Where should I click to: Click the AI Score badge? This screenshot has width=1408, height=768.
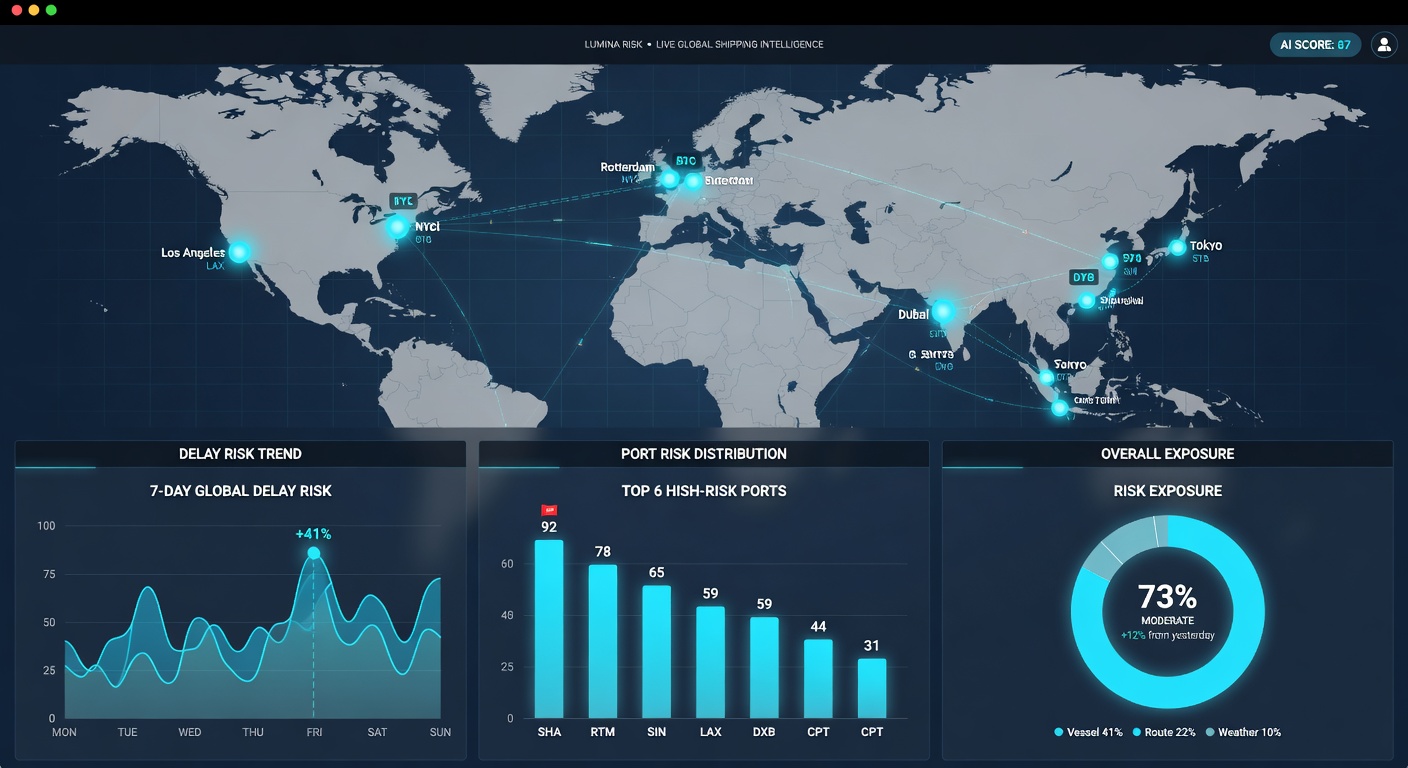click(x=1315, y=44)
